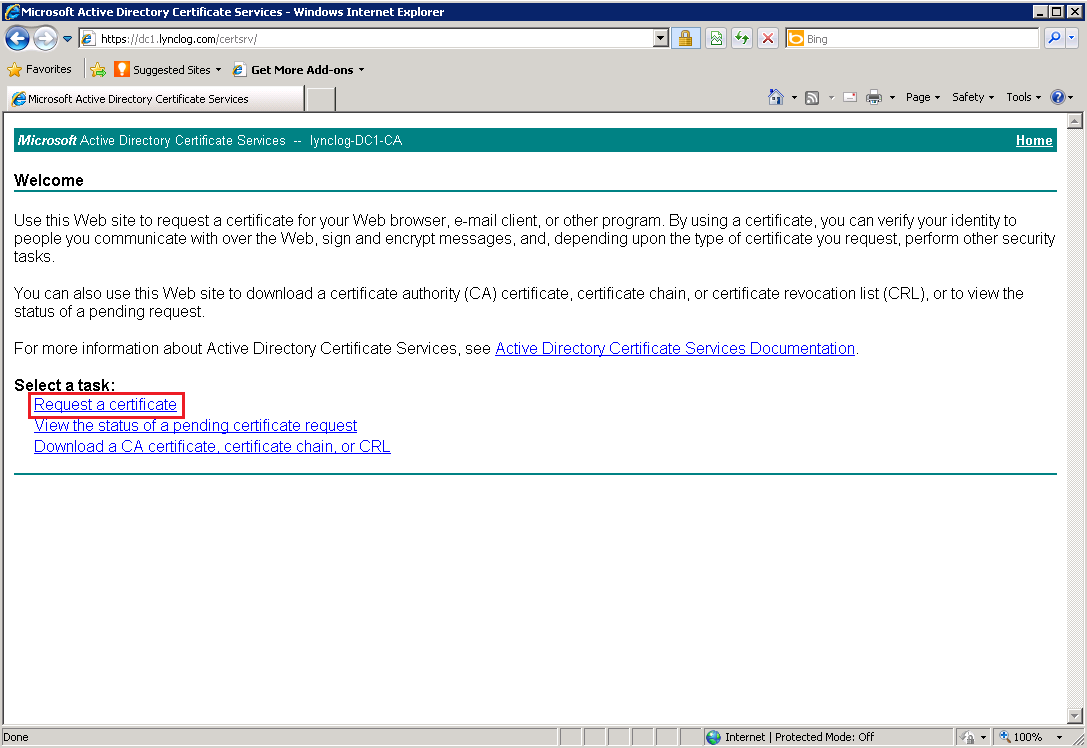Click the browser Back arrow button
The width and height of the screenshot is (1087, 748).
(17, 39)
